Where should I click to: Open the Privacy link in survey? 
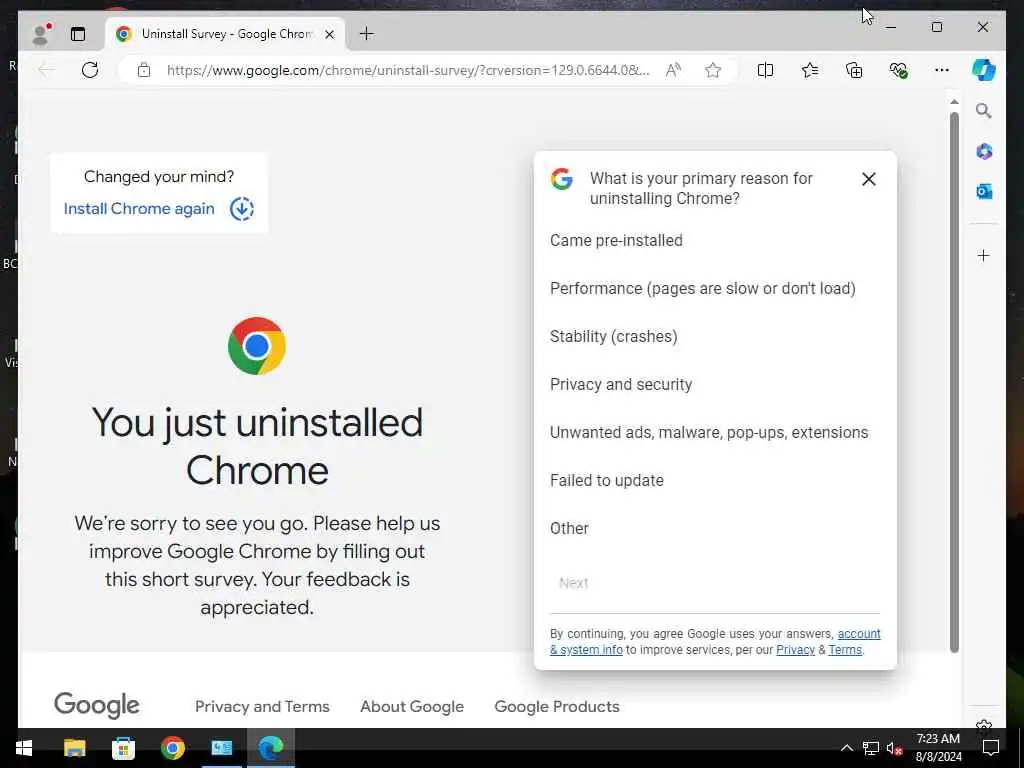(795, 650)
